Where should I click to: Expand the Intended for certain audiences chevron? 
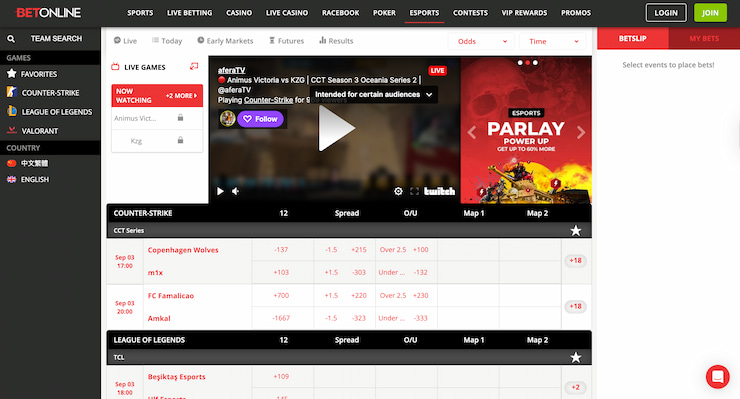click(429, 94)
